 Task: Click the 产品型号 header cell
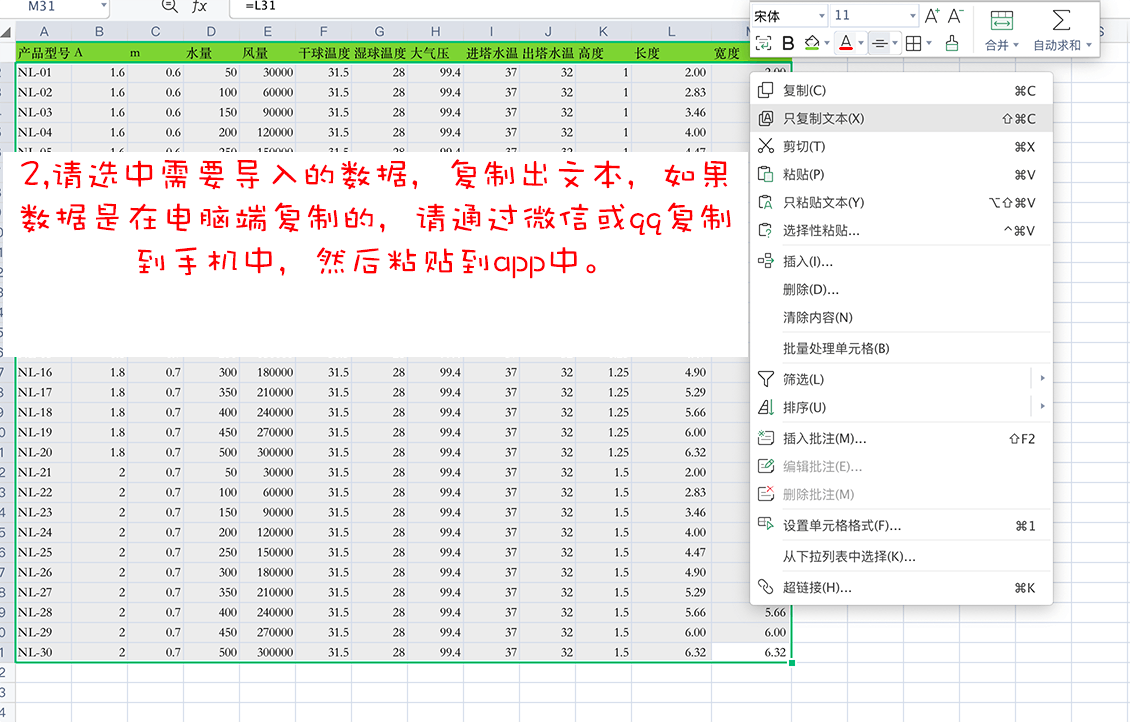[44, 53]
